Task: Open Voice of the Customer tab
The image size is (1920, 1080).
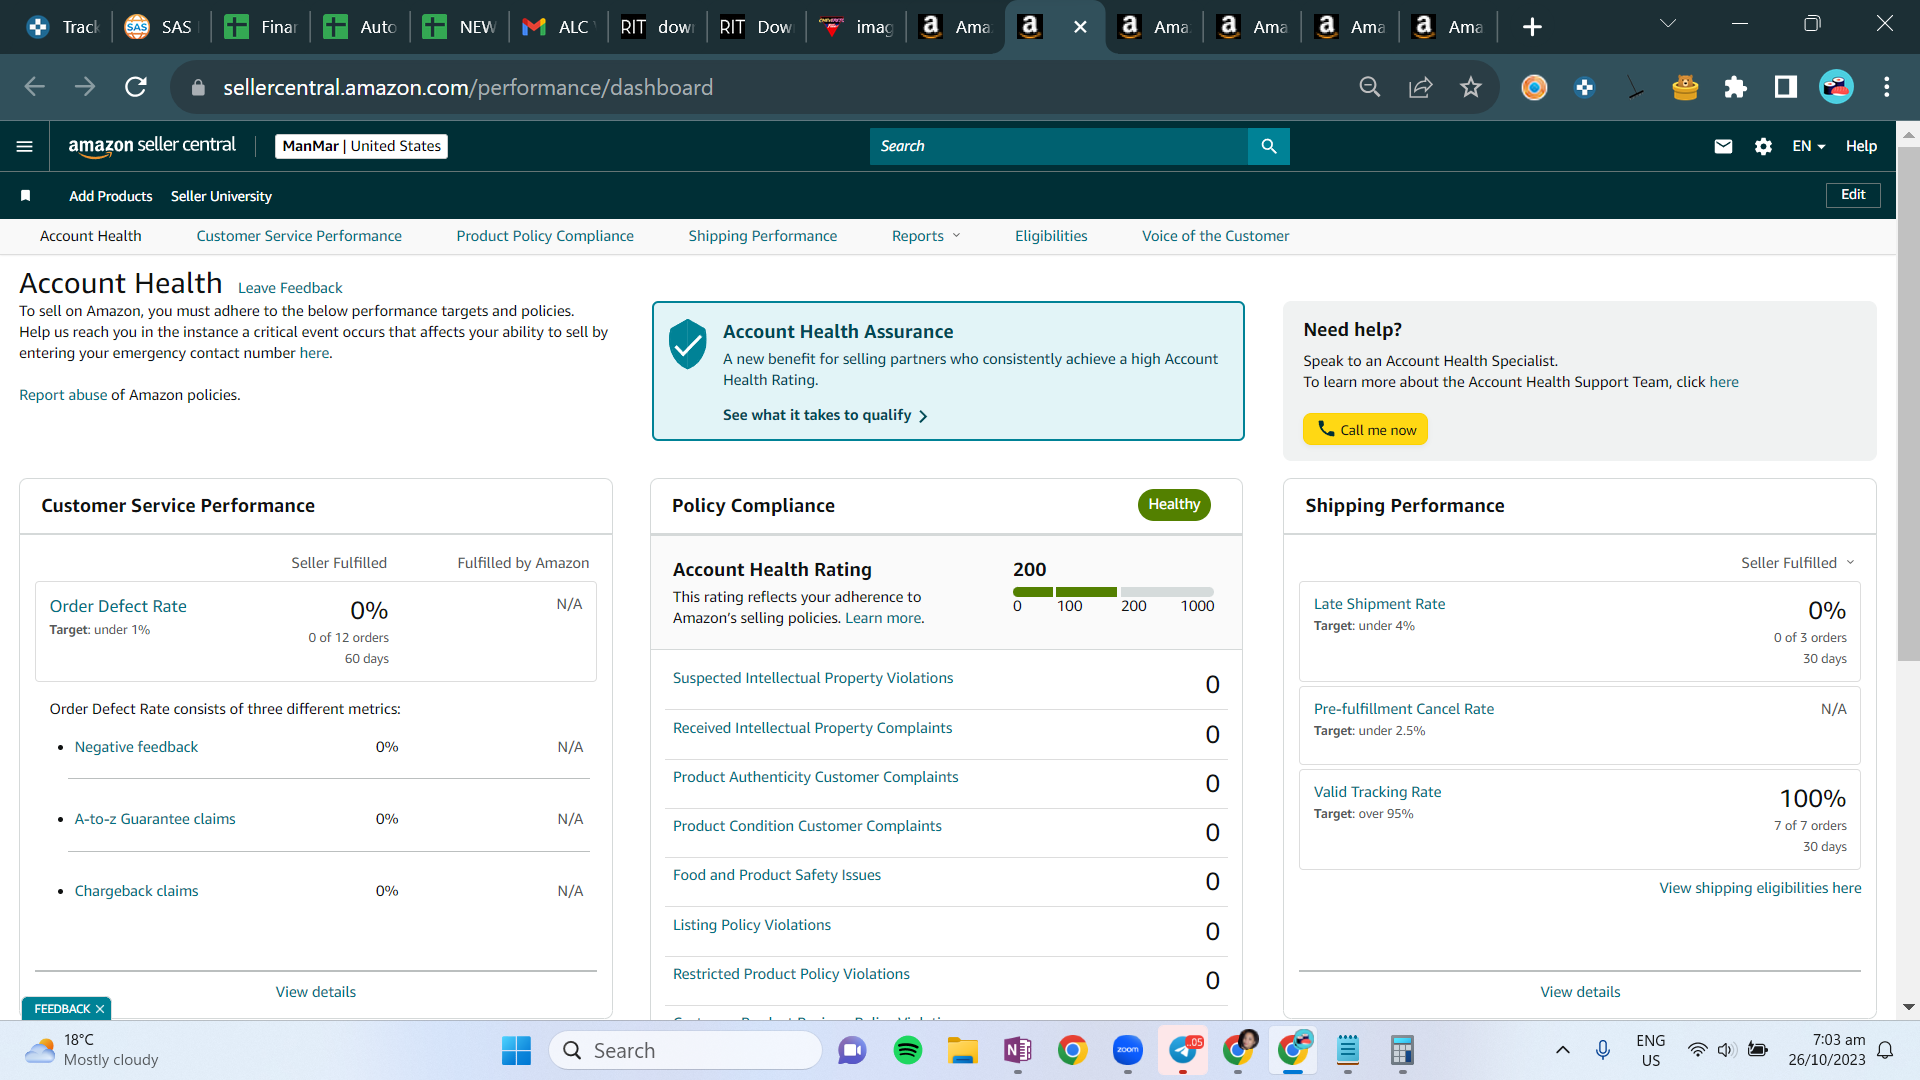Action: coord(1216,236)
